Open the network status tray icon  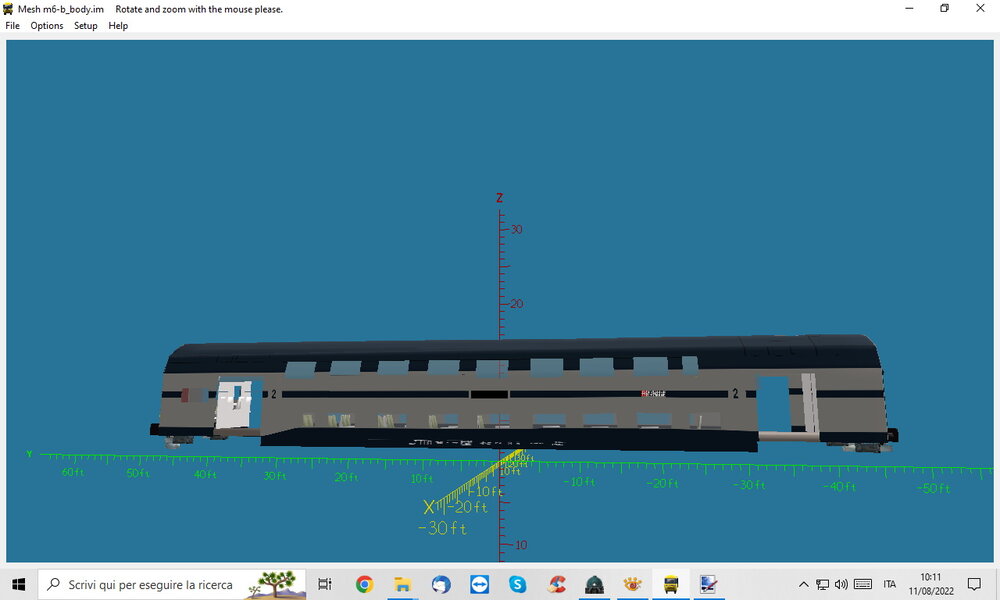(x=823, y=584)
